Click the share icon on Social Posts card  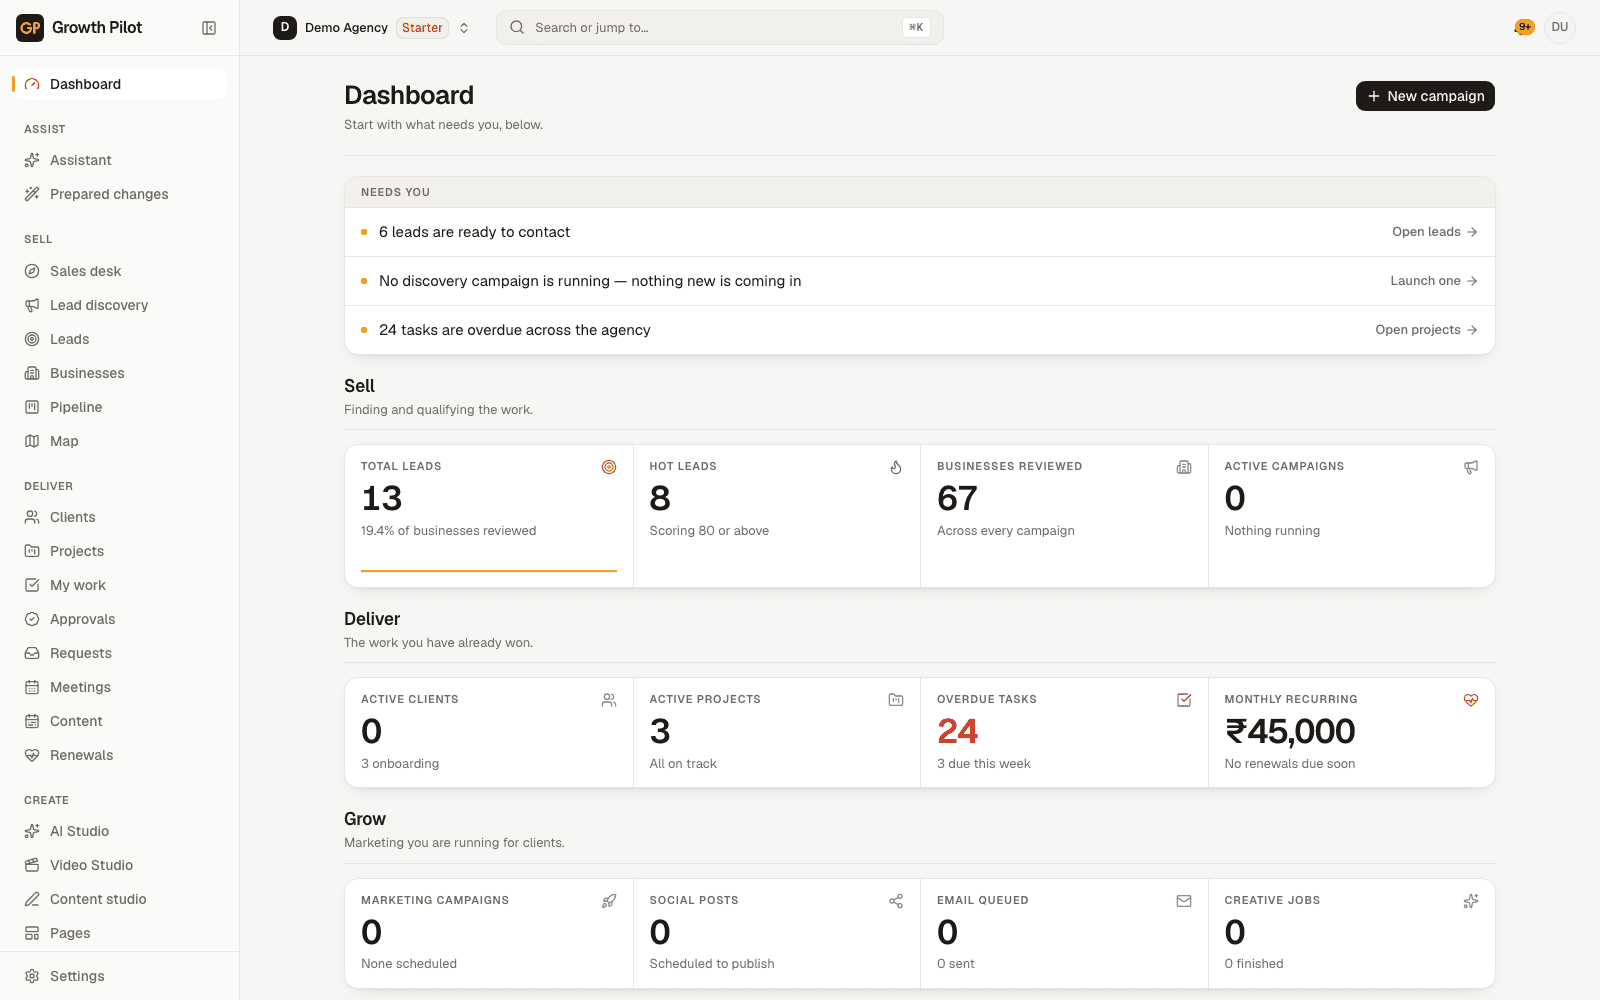click(896, 901)
